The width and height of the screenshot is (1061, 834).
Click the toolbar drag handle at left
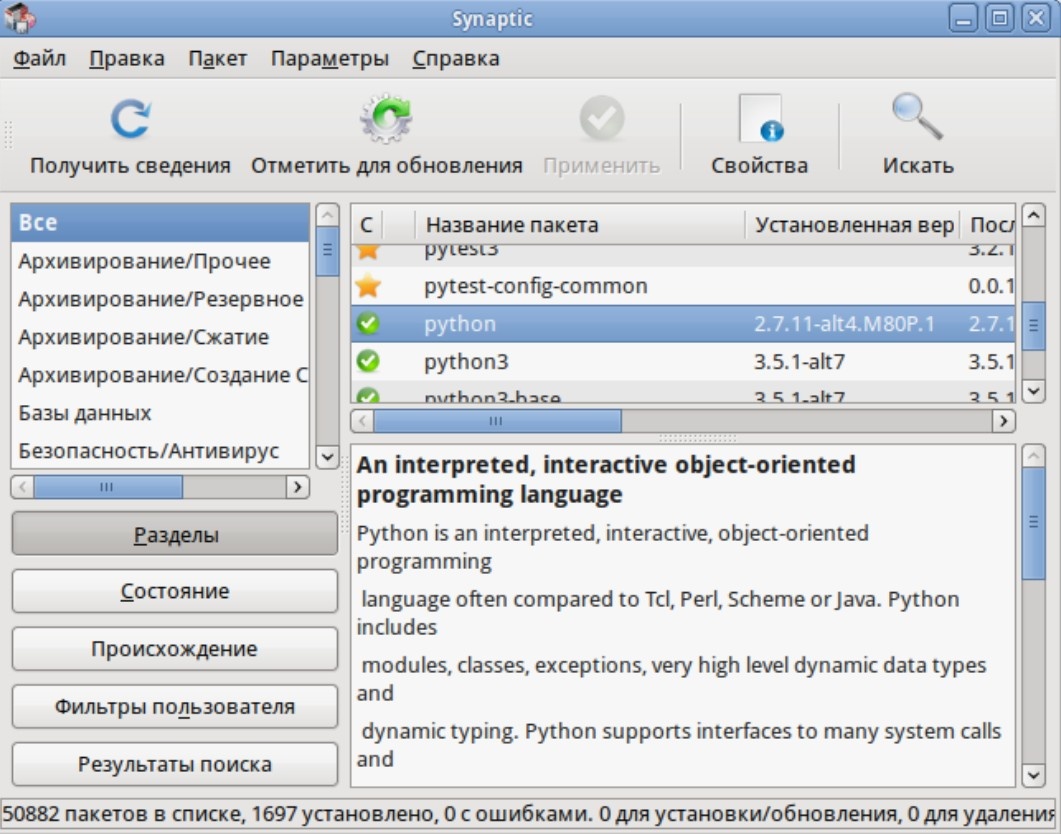(9, 135)
